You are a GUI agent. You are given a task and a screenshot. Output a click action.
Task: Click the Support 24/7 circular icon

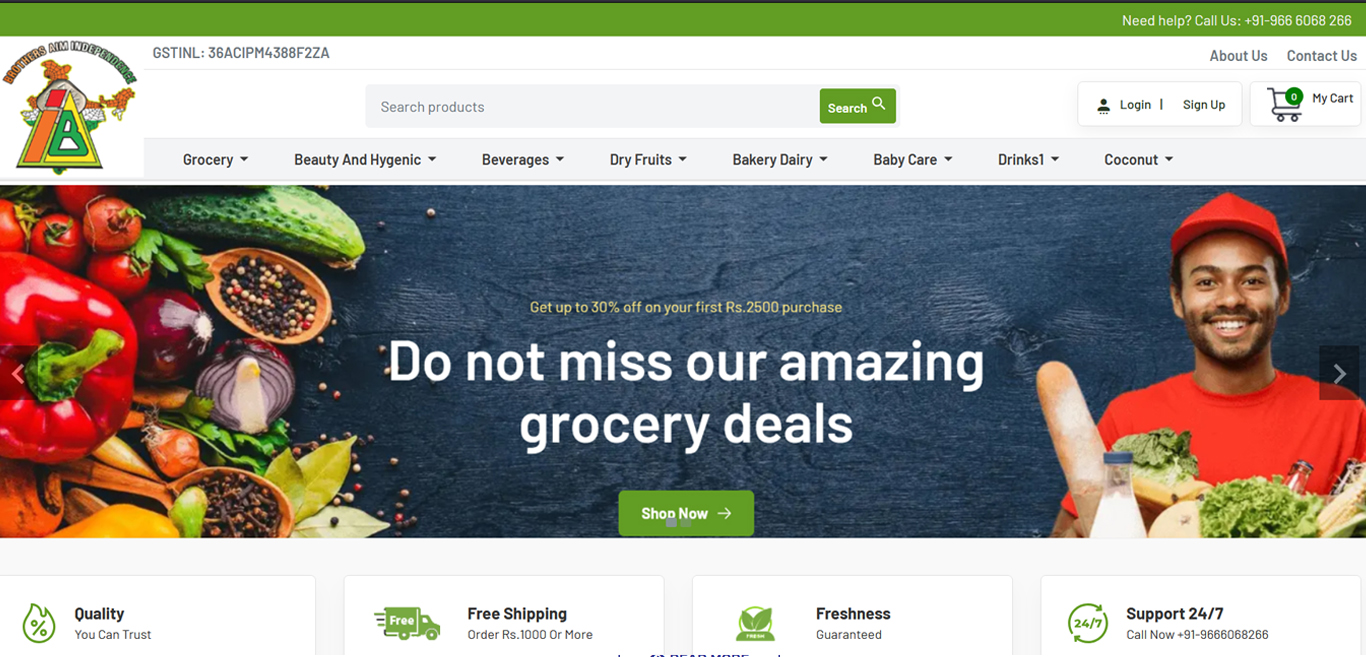coord(1087,623)
